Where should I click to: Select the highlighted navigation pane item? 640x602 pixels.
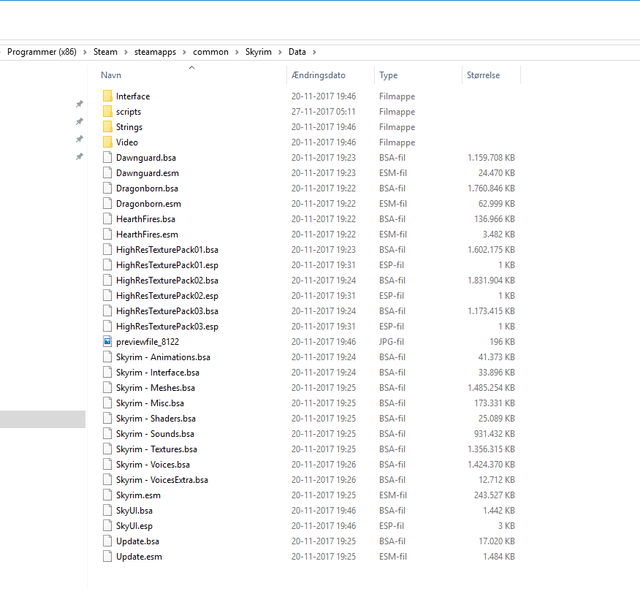[x=42, y=419]
